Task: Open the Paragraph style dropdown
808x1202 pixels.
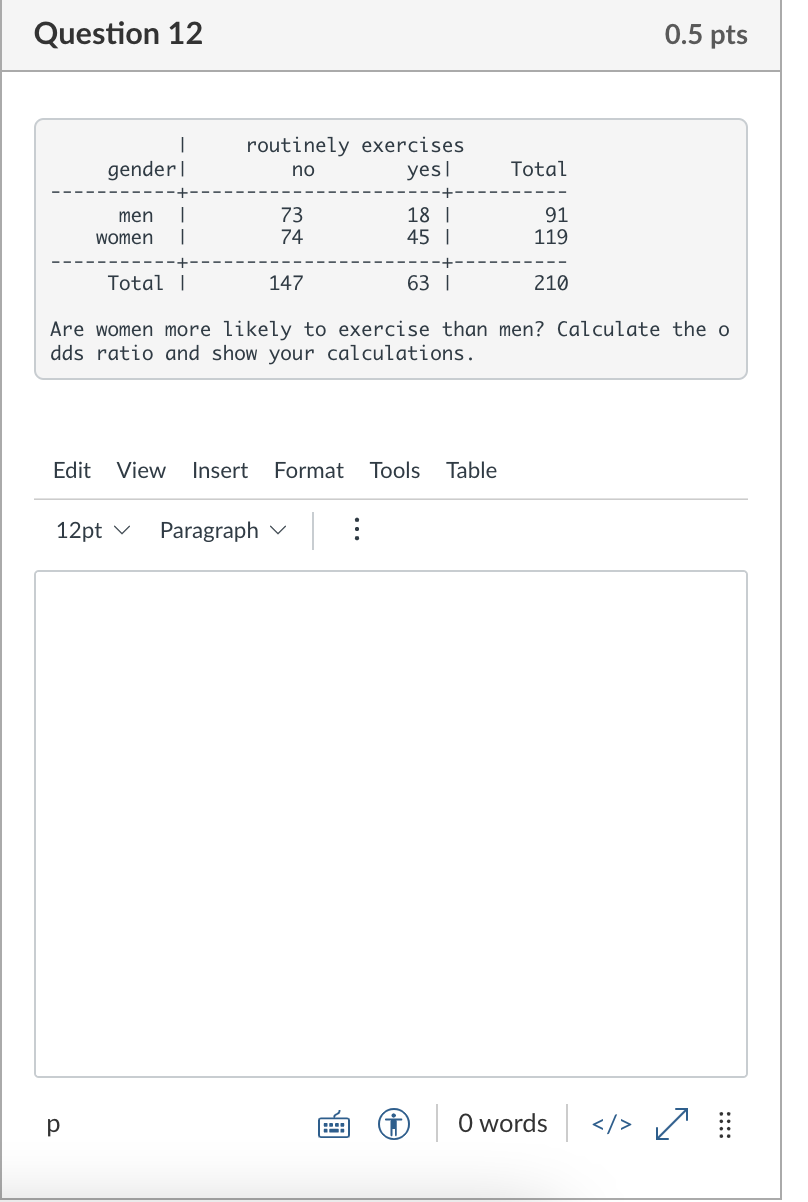Action: tap(222, 530)
